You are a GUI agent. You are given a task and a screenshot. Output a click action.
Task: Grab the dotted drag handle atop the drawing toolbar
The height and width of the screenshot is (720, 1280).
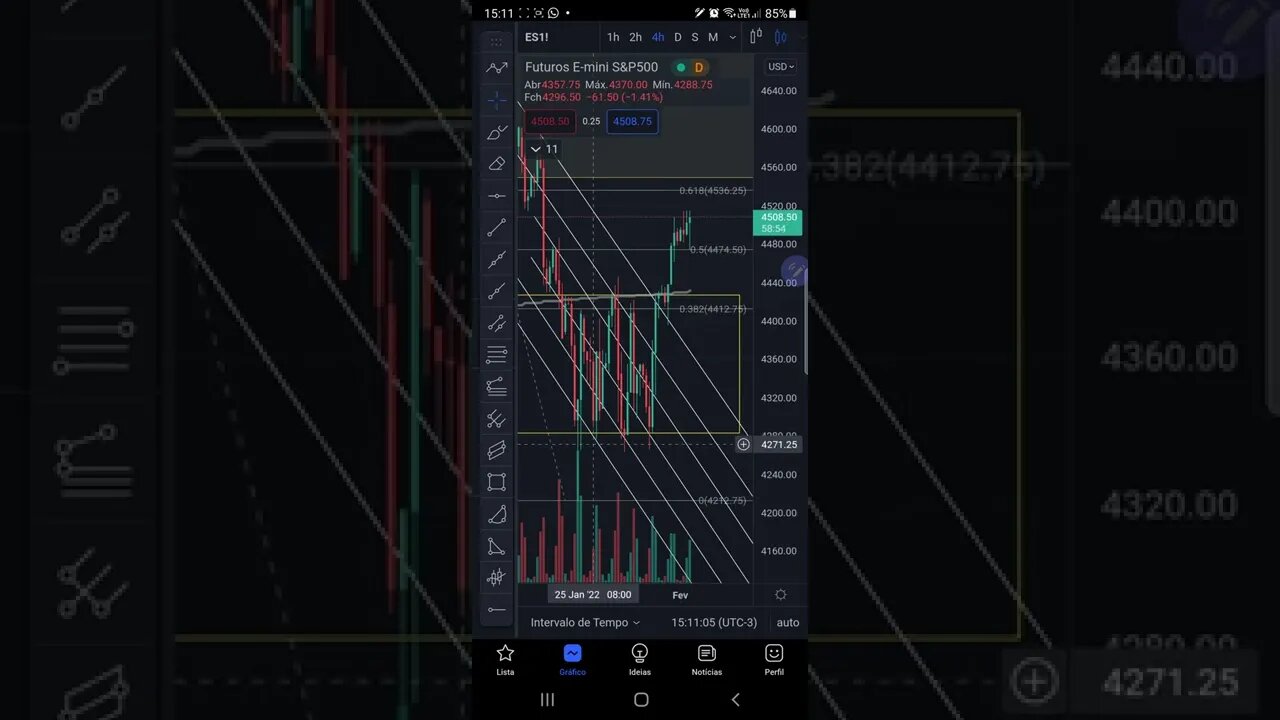(x=496, y=43)
